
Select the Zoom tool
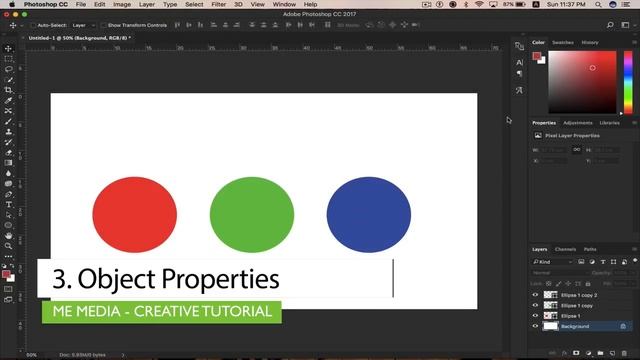(x=8, y=246)
